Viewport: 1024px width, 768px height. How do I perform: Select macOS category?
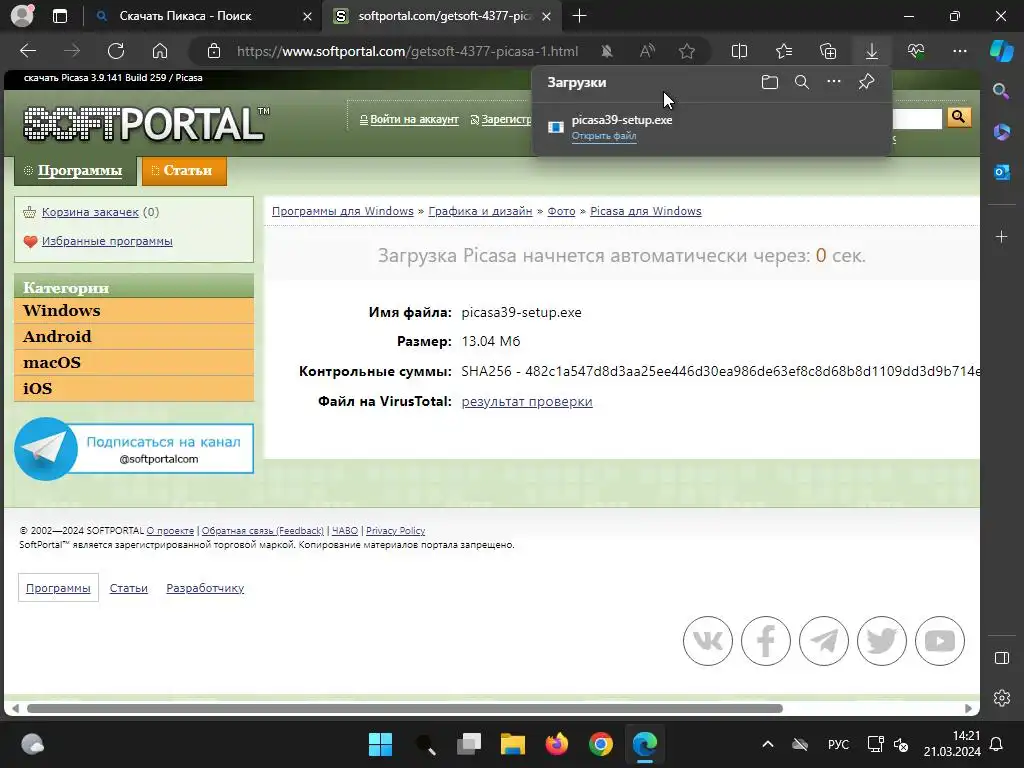[x=134, y=362]
